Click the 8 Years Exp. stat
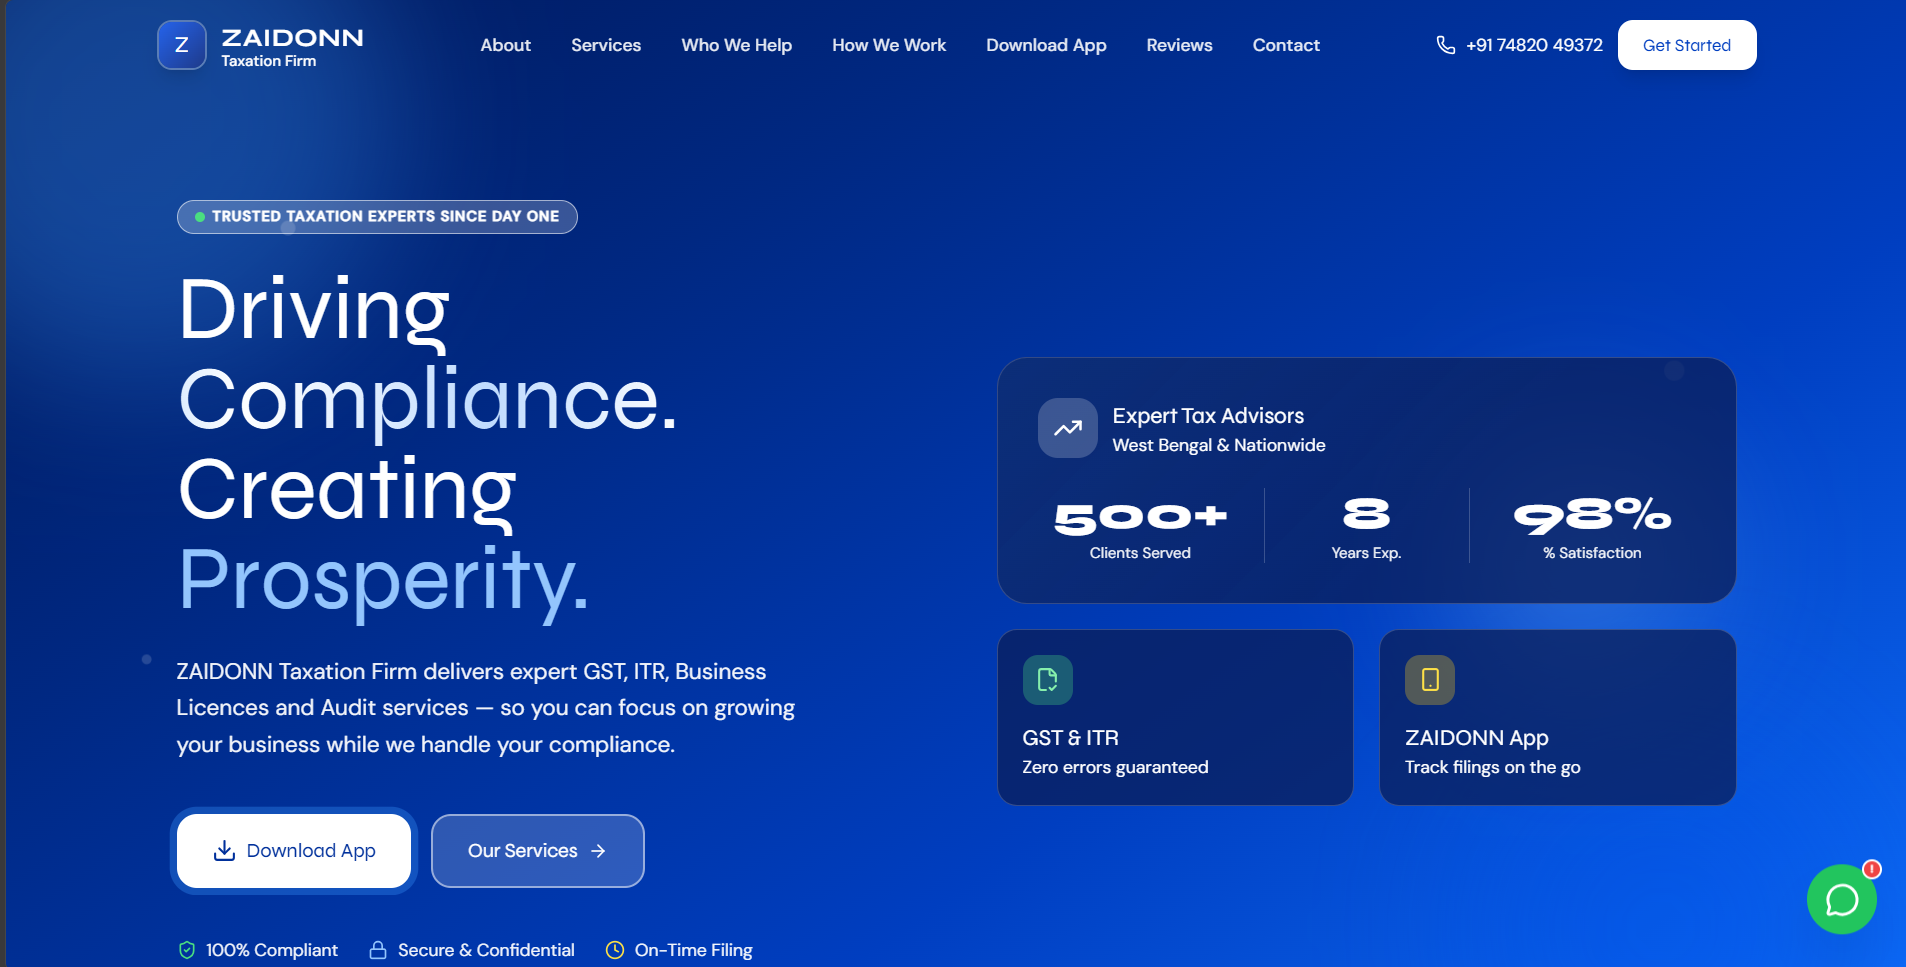 (x=1366, y=528)
